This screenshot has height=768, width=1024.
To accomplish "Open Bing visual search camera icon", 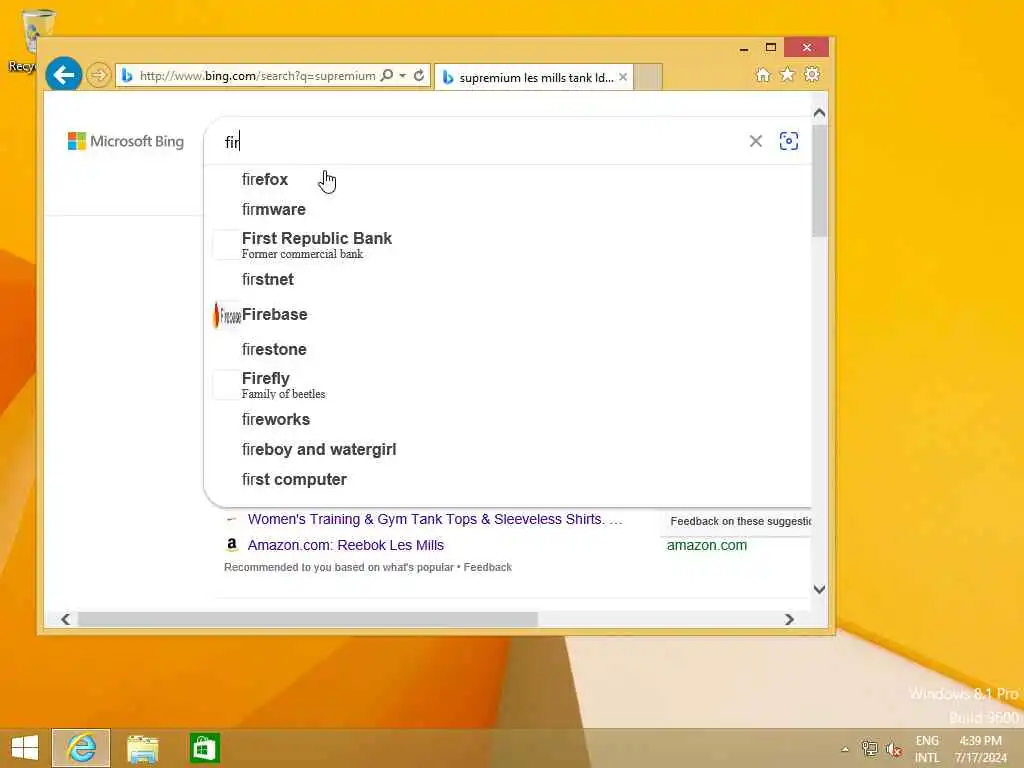I will (x=789, y=141).
